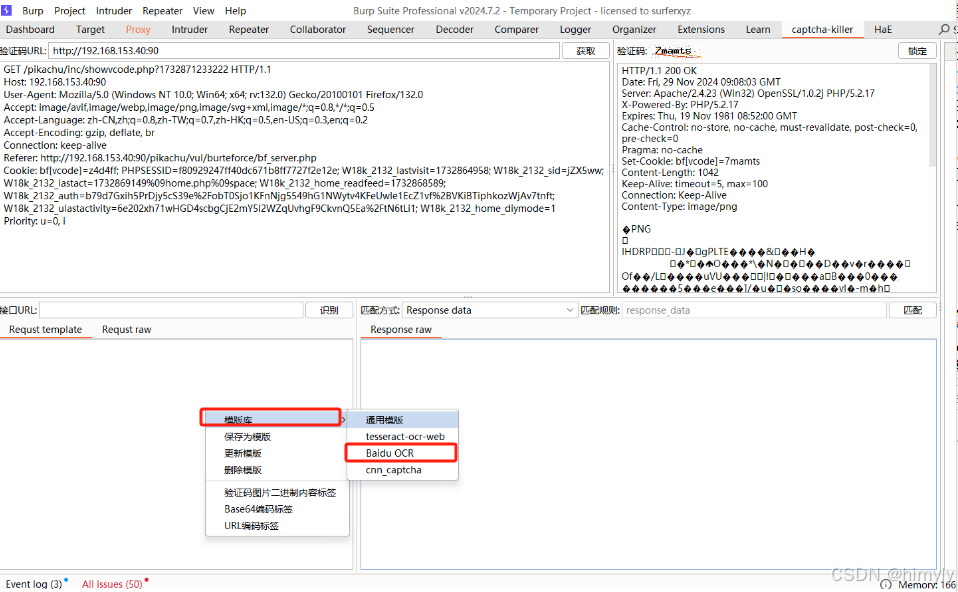Viewport: 958px width, 592px height.
Task: Switch to the Proxy tab
Action: pos(138,29)
